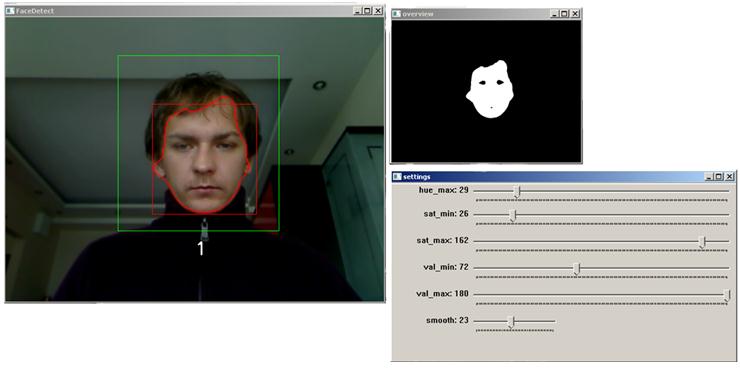Viewport: 740px width, 373px height.
Task: Click the hue_max slider handle
Action: [x=517, y=191]
